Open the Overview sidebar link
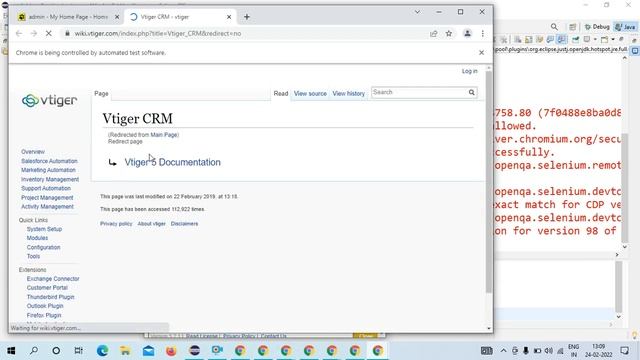640x360 pixels. tap(33, 151)
